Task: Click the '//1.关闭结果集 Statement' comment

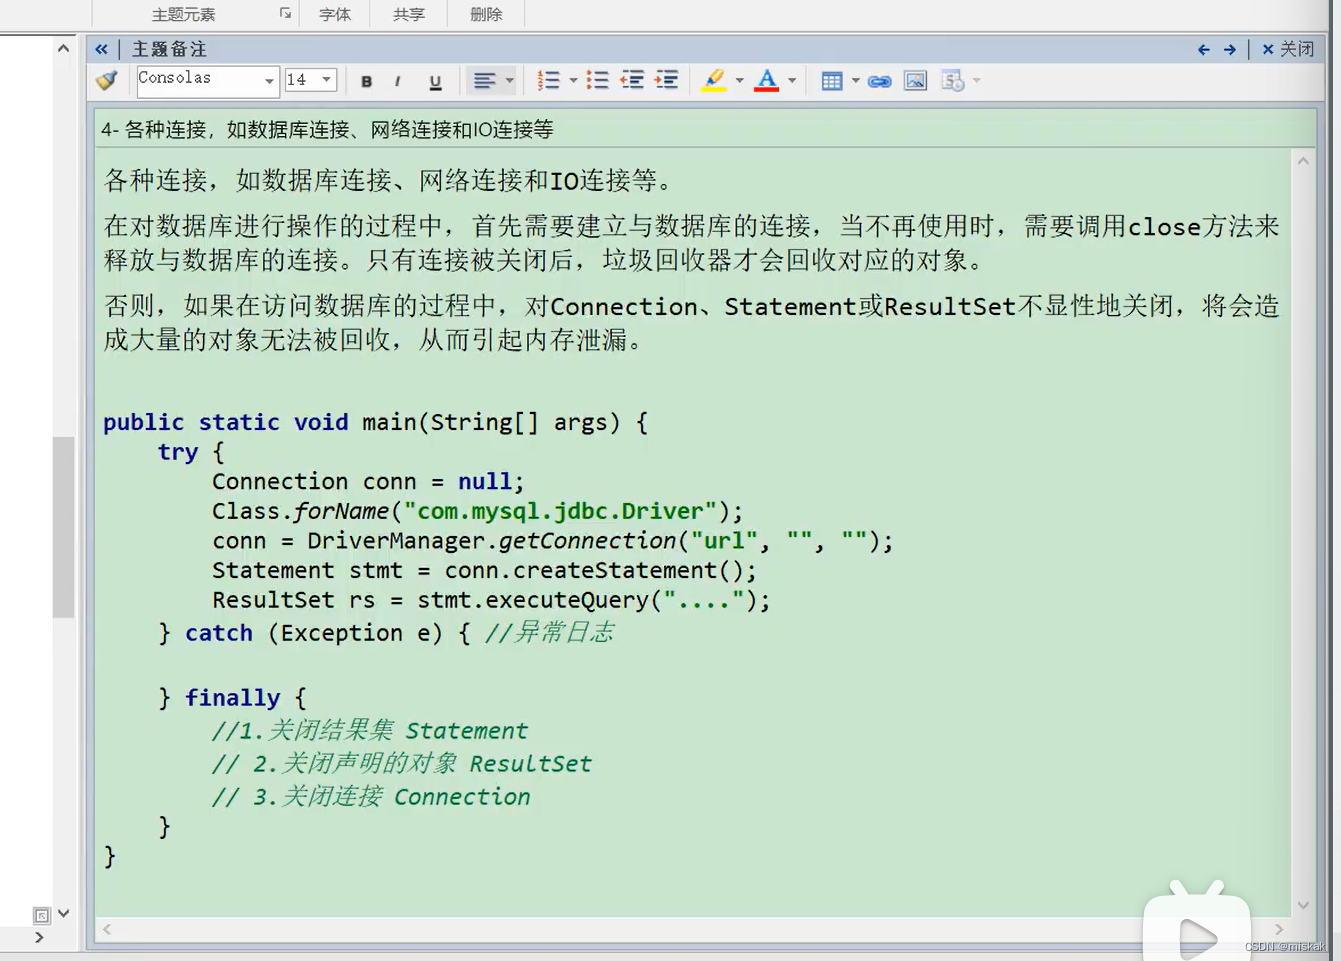Action: coord(369,731)
